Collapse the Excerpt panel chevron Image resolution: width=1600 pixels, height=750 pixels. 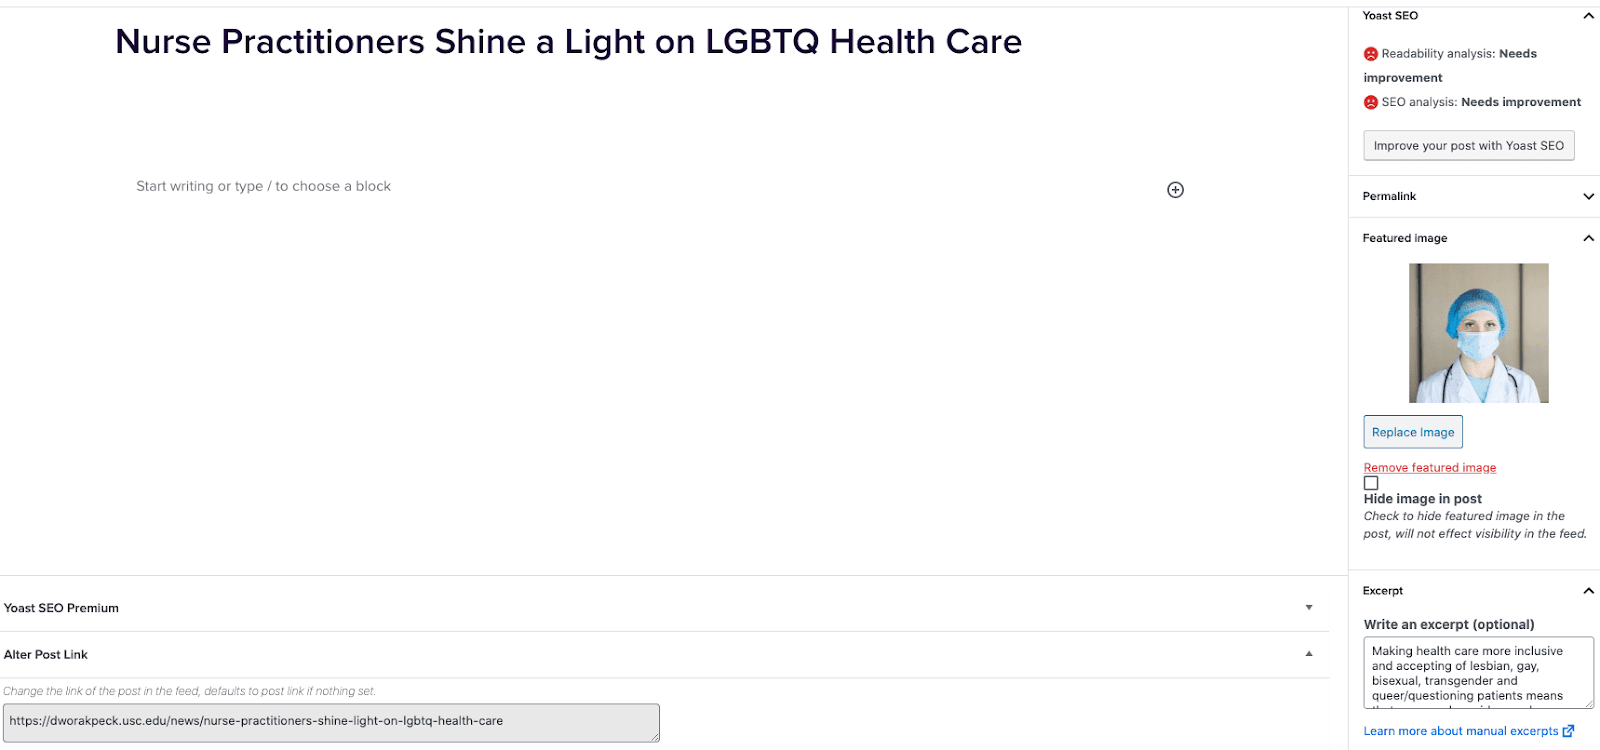click(1588, 591)
